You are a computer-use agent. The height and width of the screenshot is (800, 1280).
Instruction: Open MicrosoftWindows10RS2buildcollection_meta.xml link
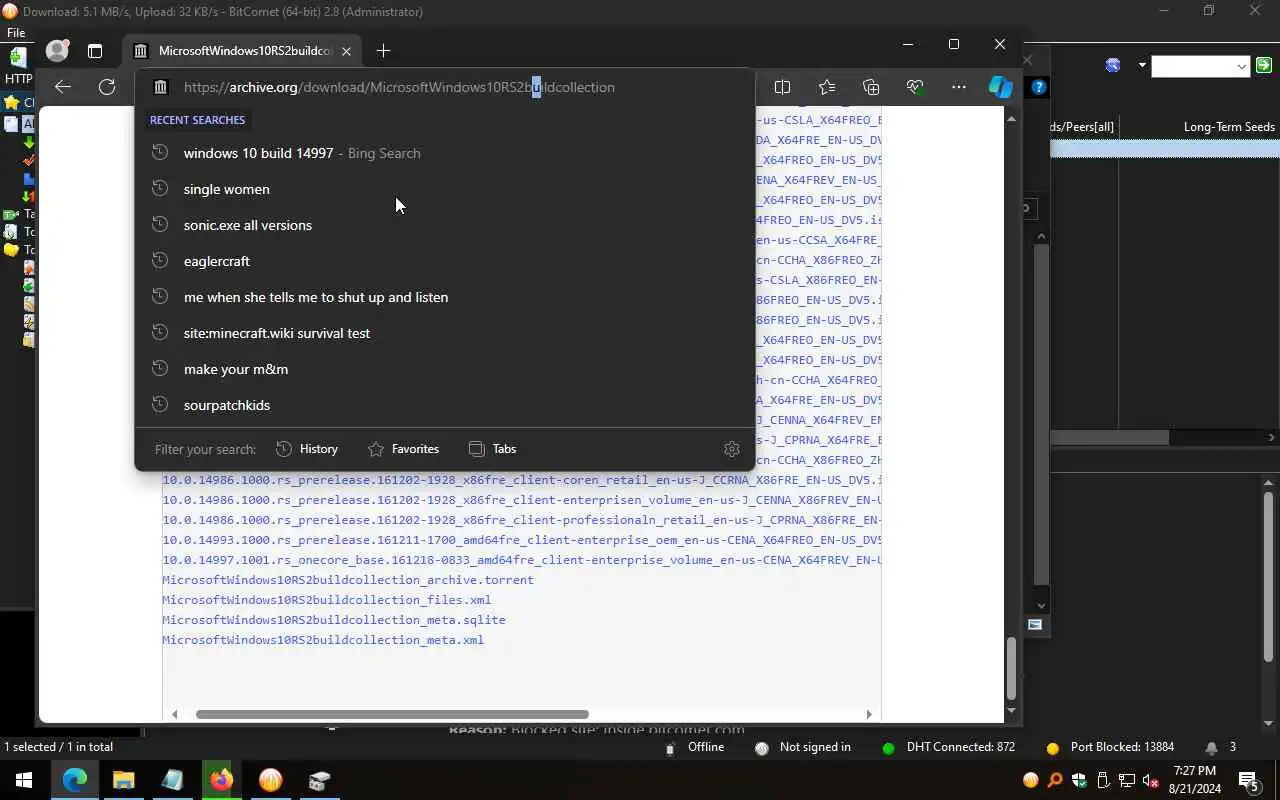(x=323, y=640)
